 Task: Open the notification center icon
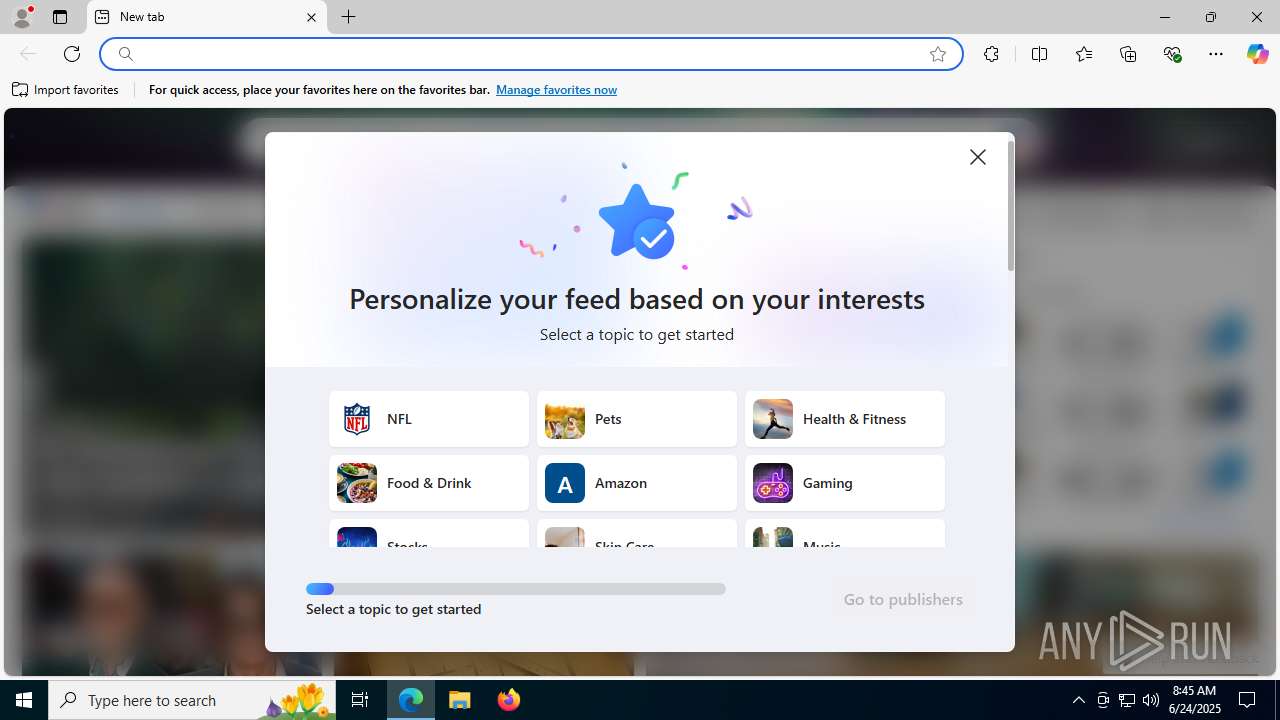point(1248,700)
